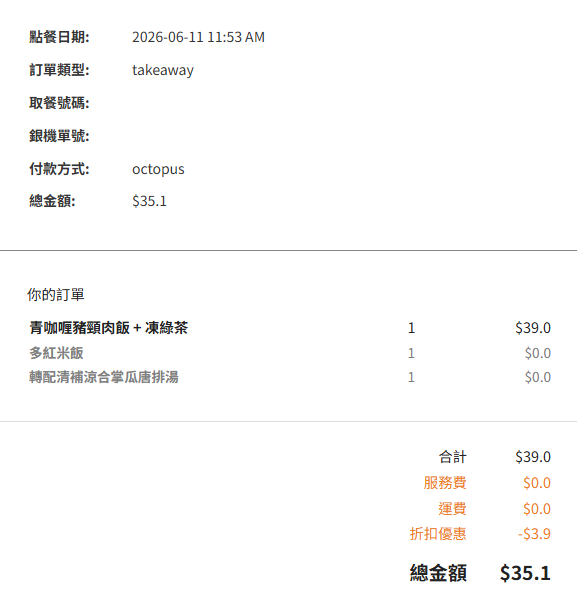Click the 折扣優惠 discount label
This screenshot has width=577, height=616.
[x=438, y=534]
